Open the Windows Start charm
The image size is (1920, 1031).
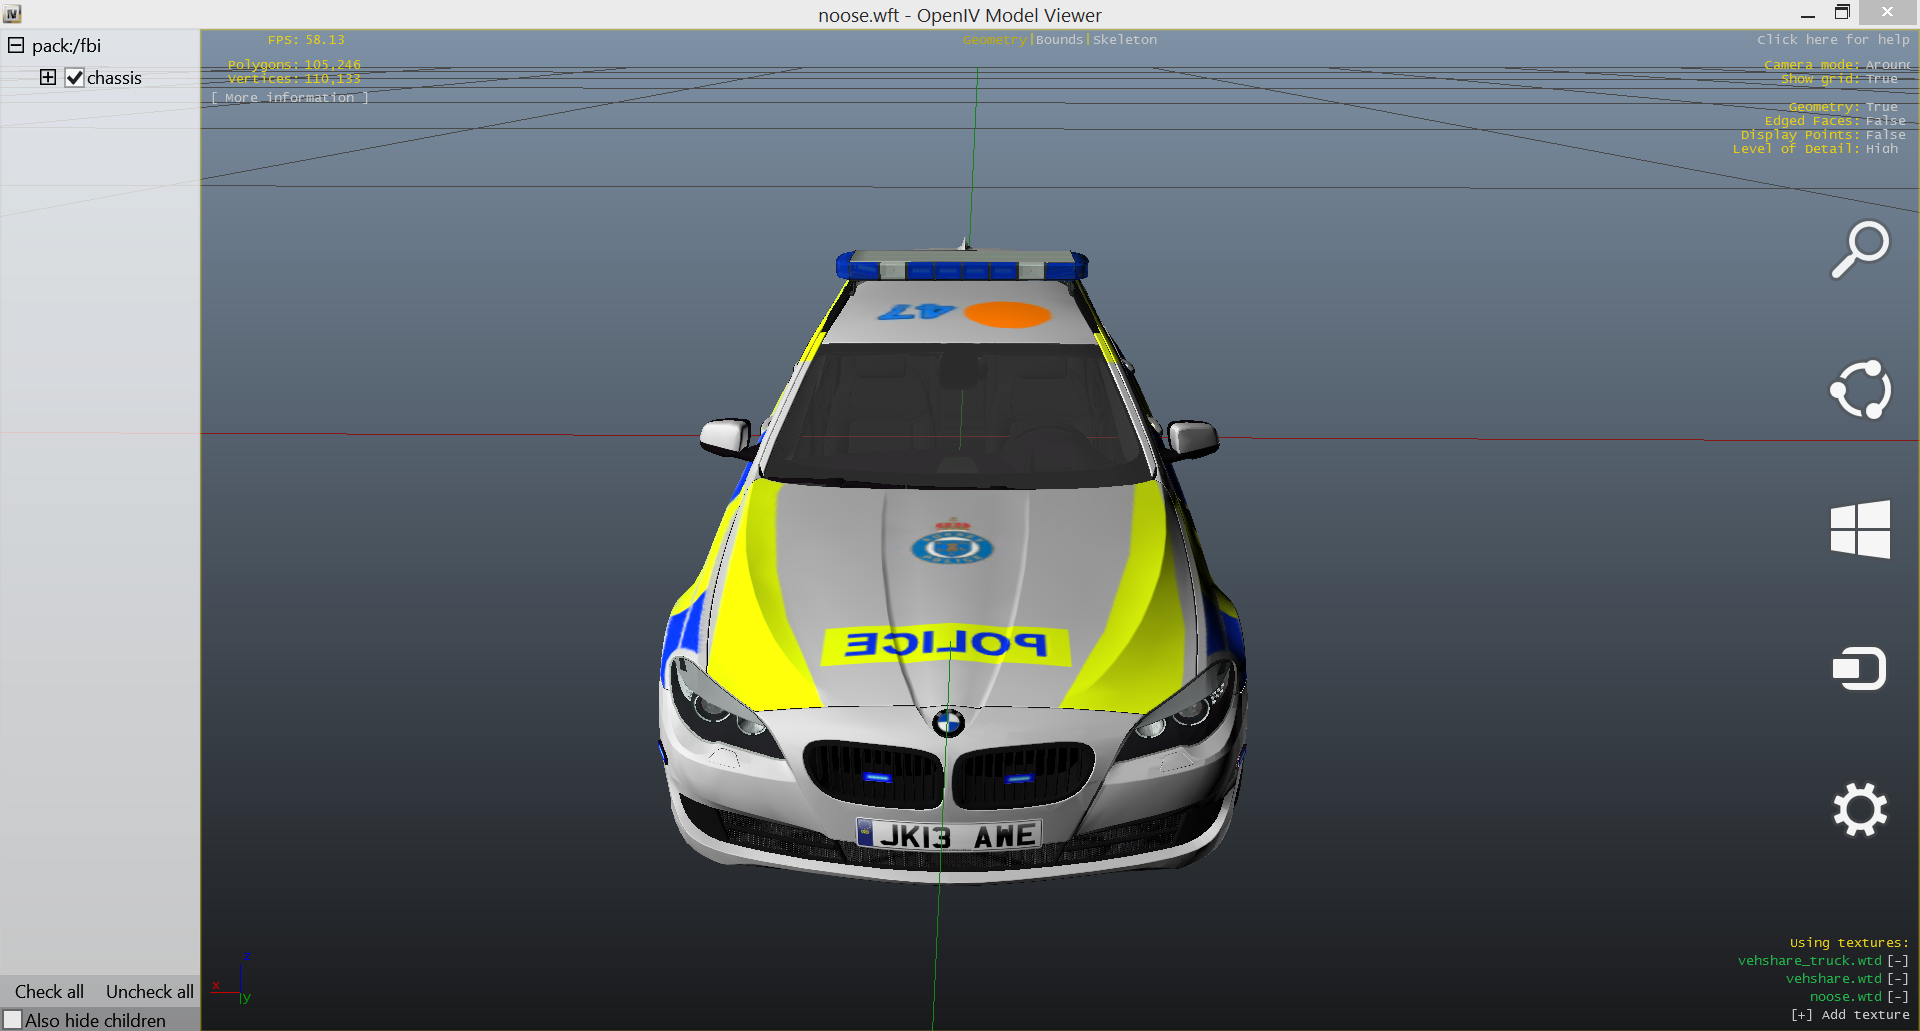[x=1860, y=529]
